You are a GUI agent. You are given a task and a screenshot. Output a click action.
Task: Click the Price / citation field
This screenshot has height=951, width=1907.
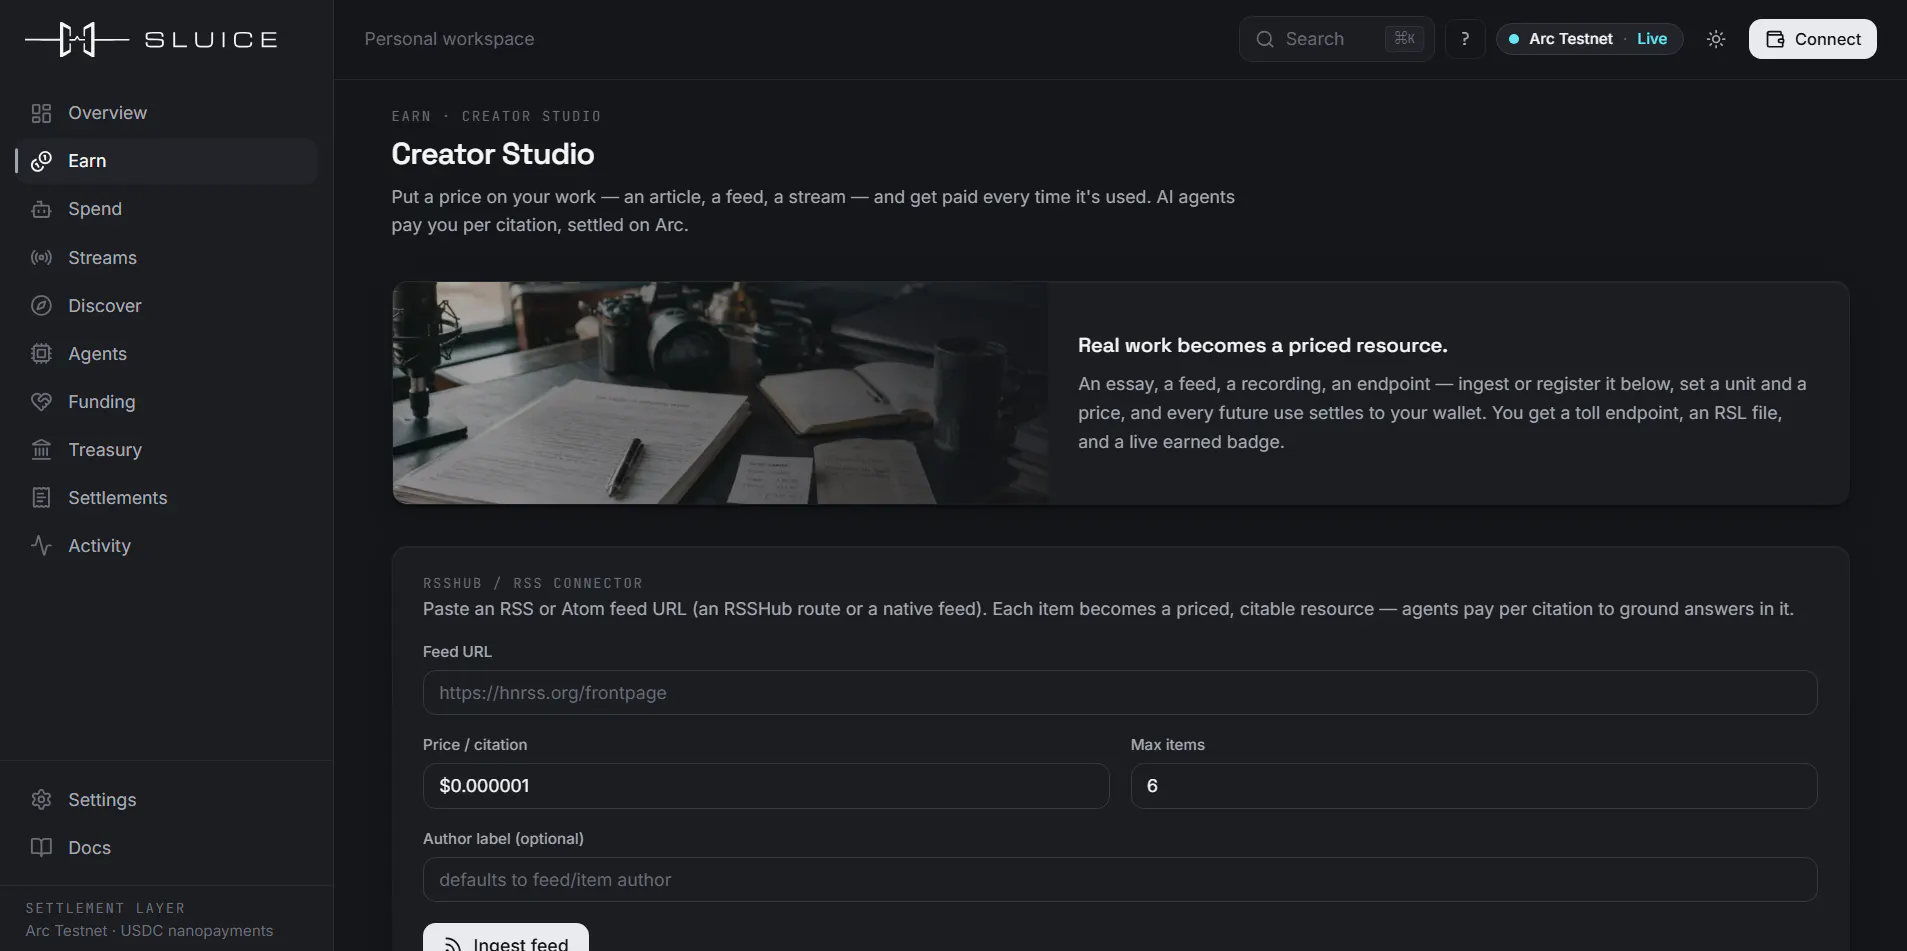pos(766,786)
